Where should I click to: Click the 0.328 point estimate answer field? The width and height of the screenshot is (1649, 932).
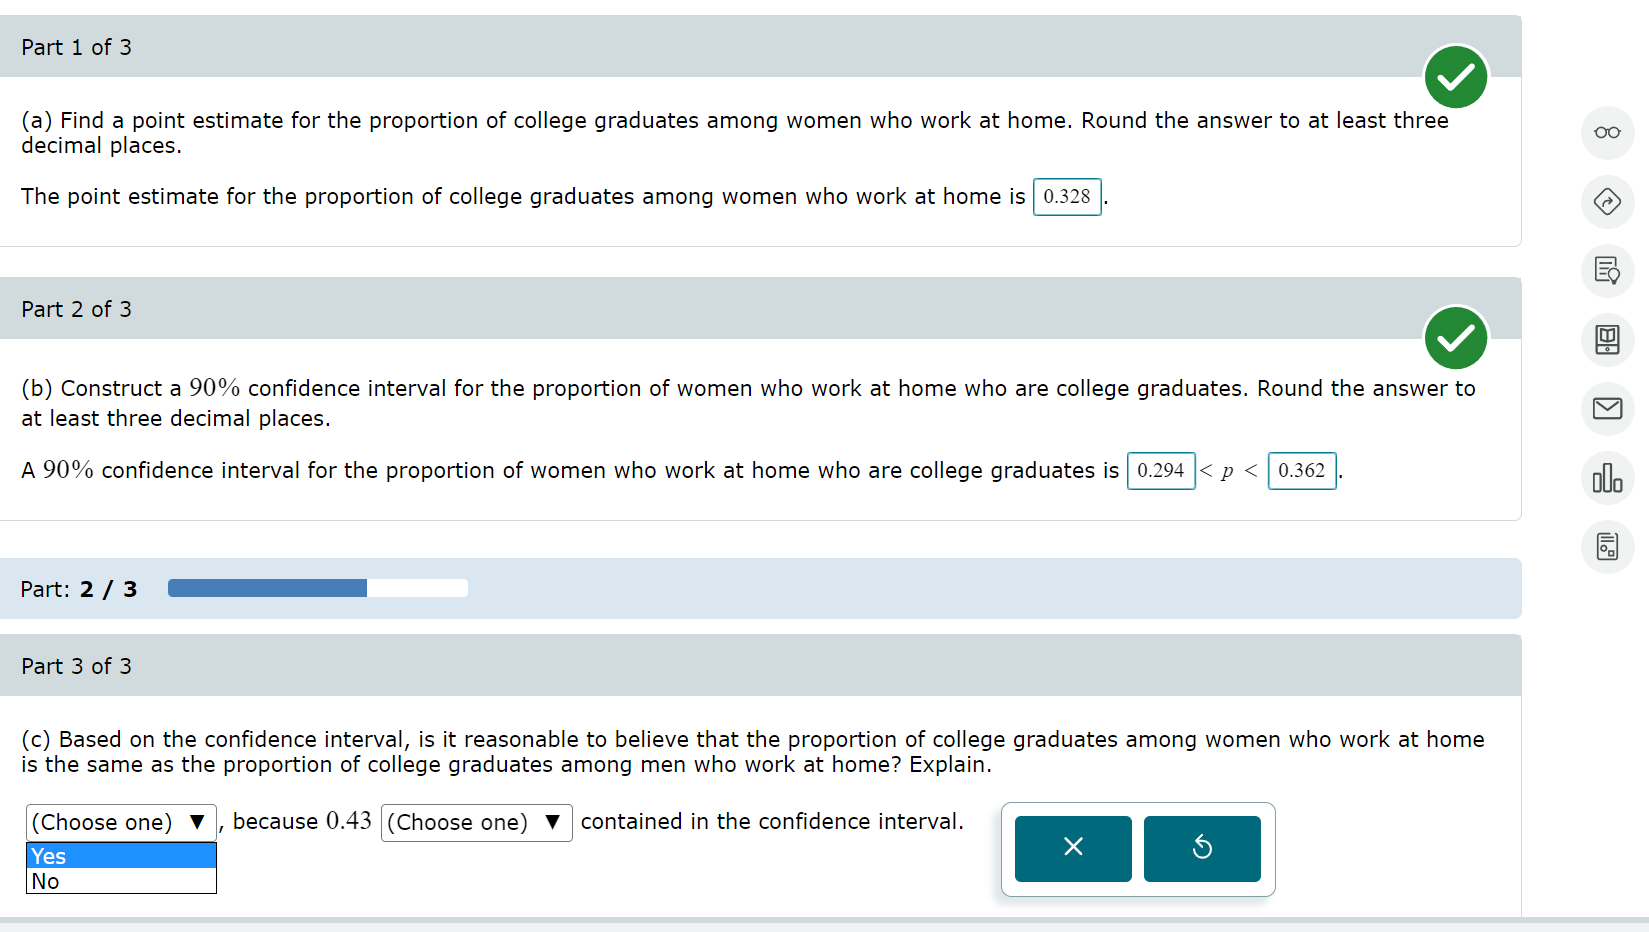pyautogui.click(x=1066, y=196)
